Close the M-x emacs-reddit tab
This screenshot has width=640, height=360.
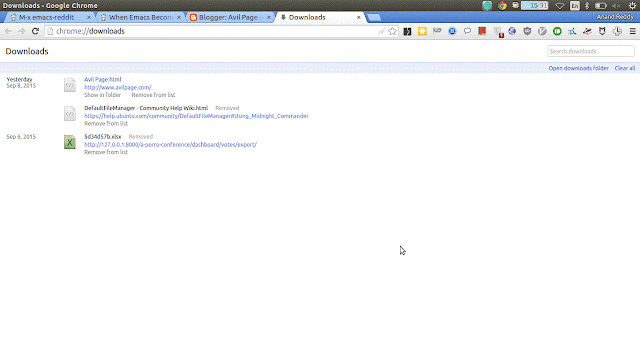point(89,17)
